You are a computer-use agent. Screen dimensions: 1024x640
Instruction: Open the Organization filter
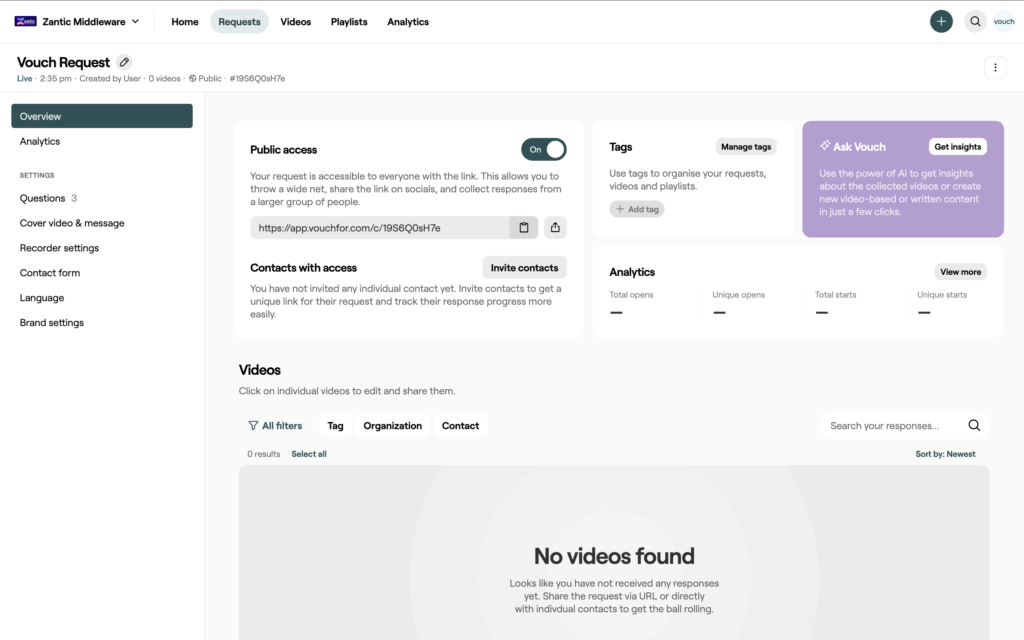(392, 426)
